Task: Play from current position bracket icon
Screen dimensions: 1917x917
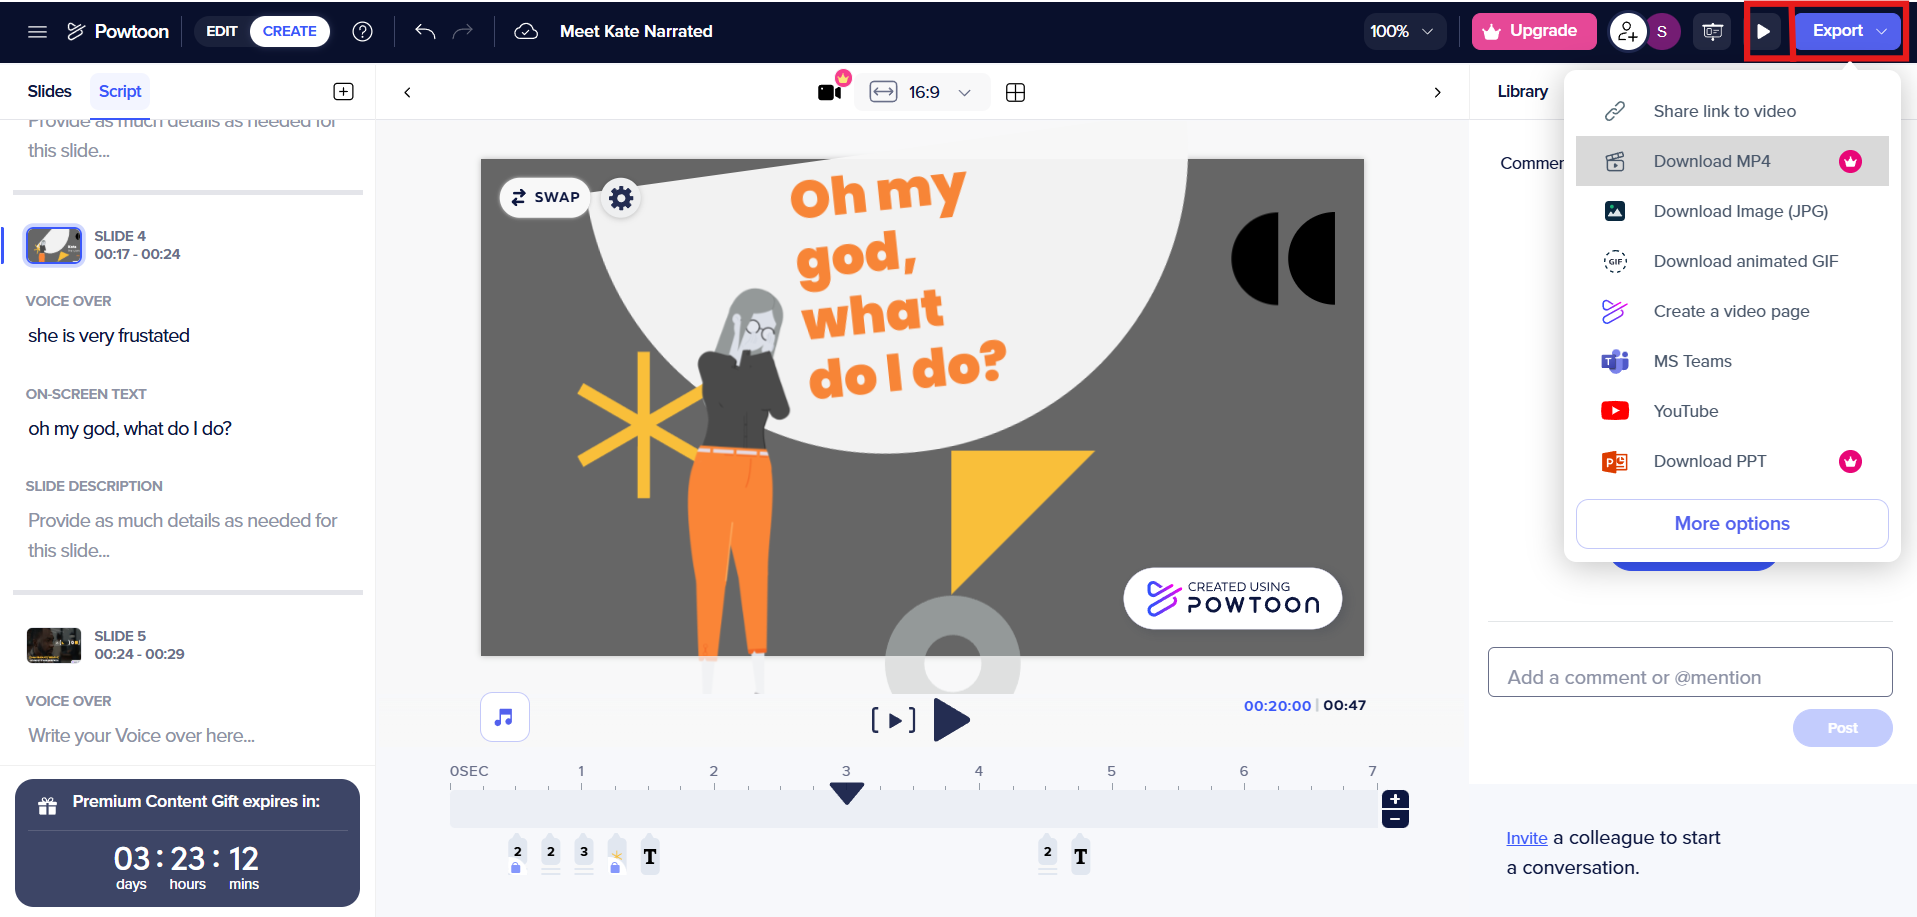Action: tap(893, 720)
